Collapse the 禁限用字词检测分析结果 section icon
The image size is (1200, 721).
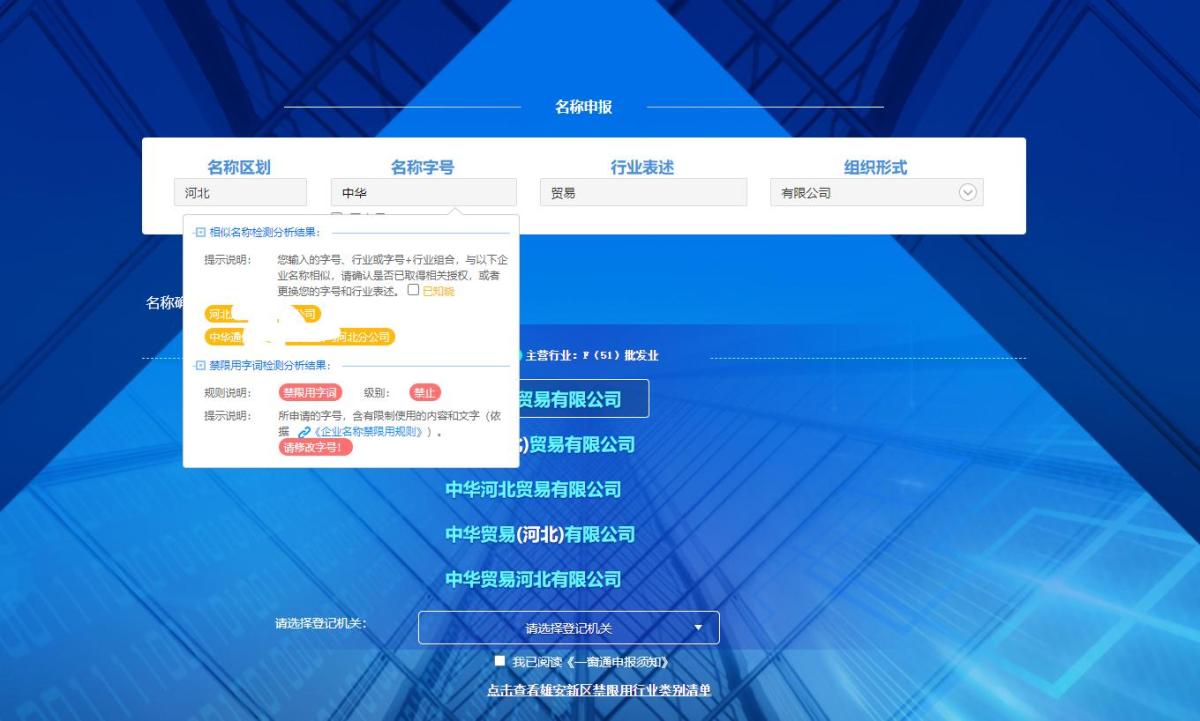(x=200, y=366)
